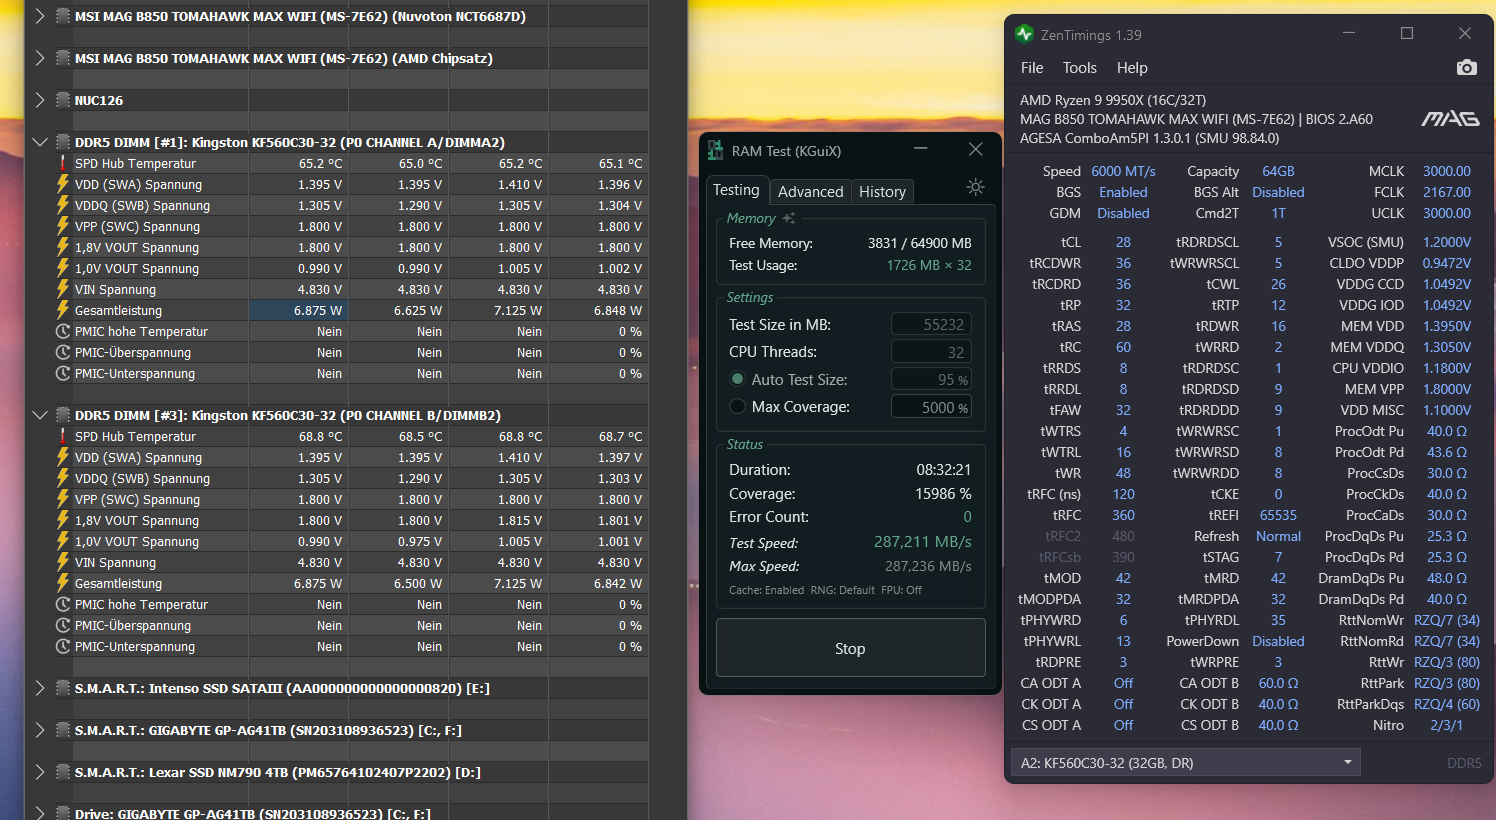Open the History tab in RAM Test
1496x820 pixels.
click(882, 191)
